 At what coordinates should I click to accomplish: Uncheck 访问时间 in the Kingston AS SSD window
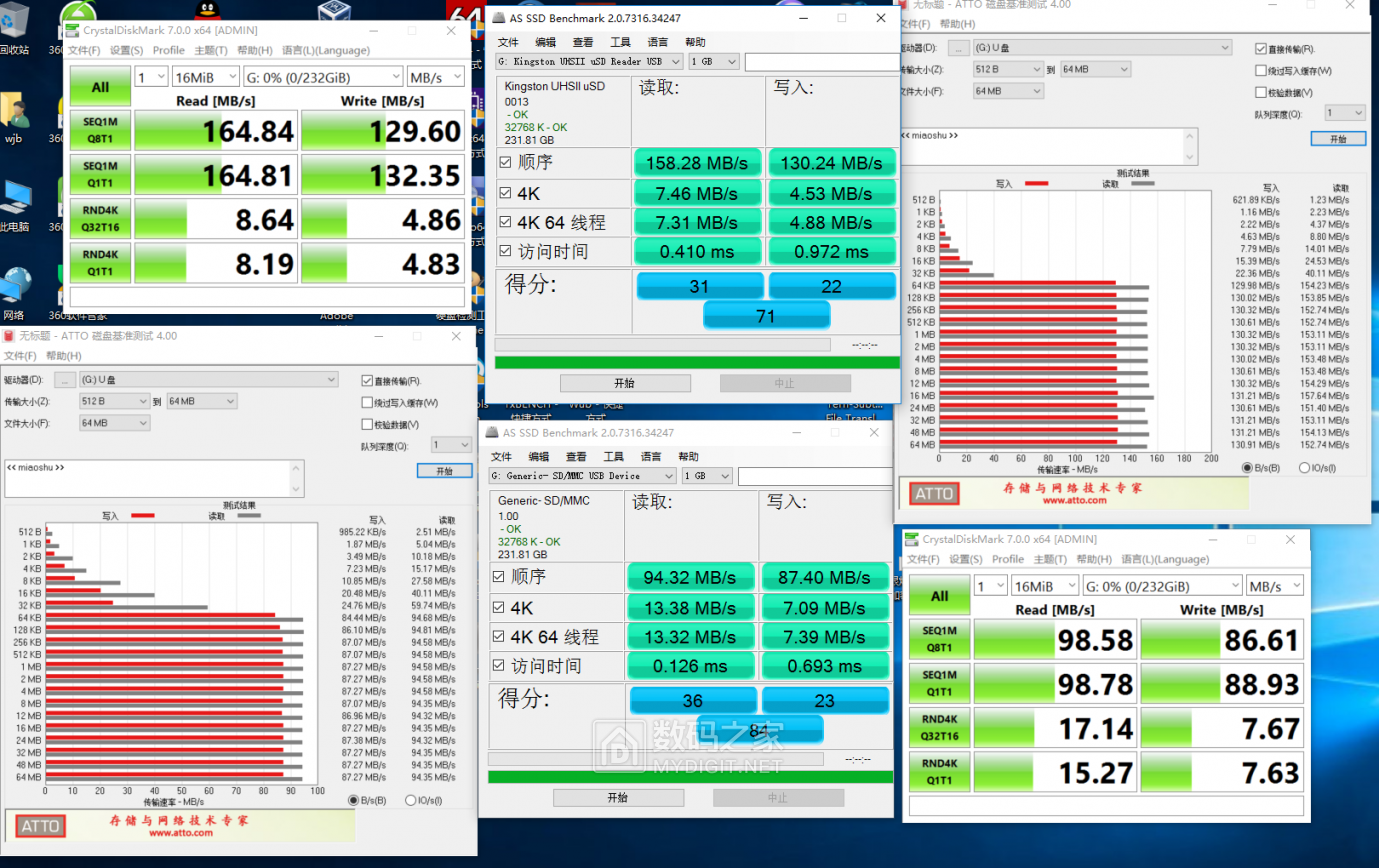pyautogui.click(x=505, y=252)
